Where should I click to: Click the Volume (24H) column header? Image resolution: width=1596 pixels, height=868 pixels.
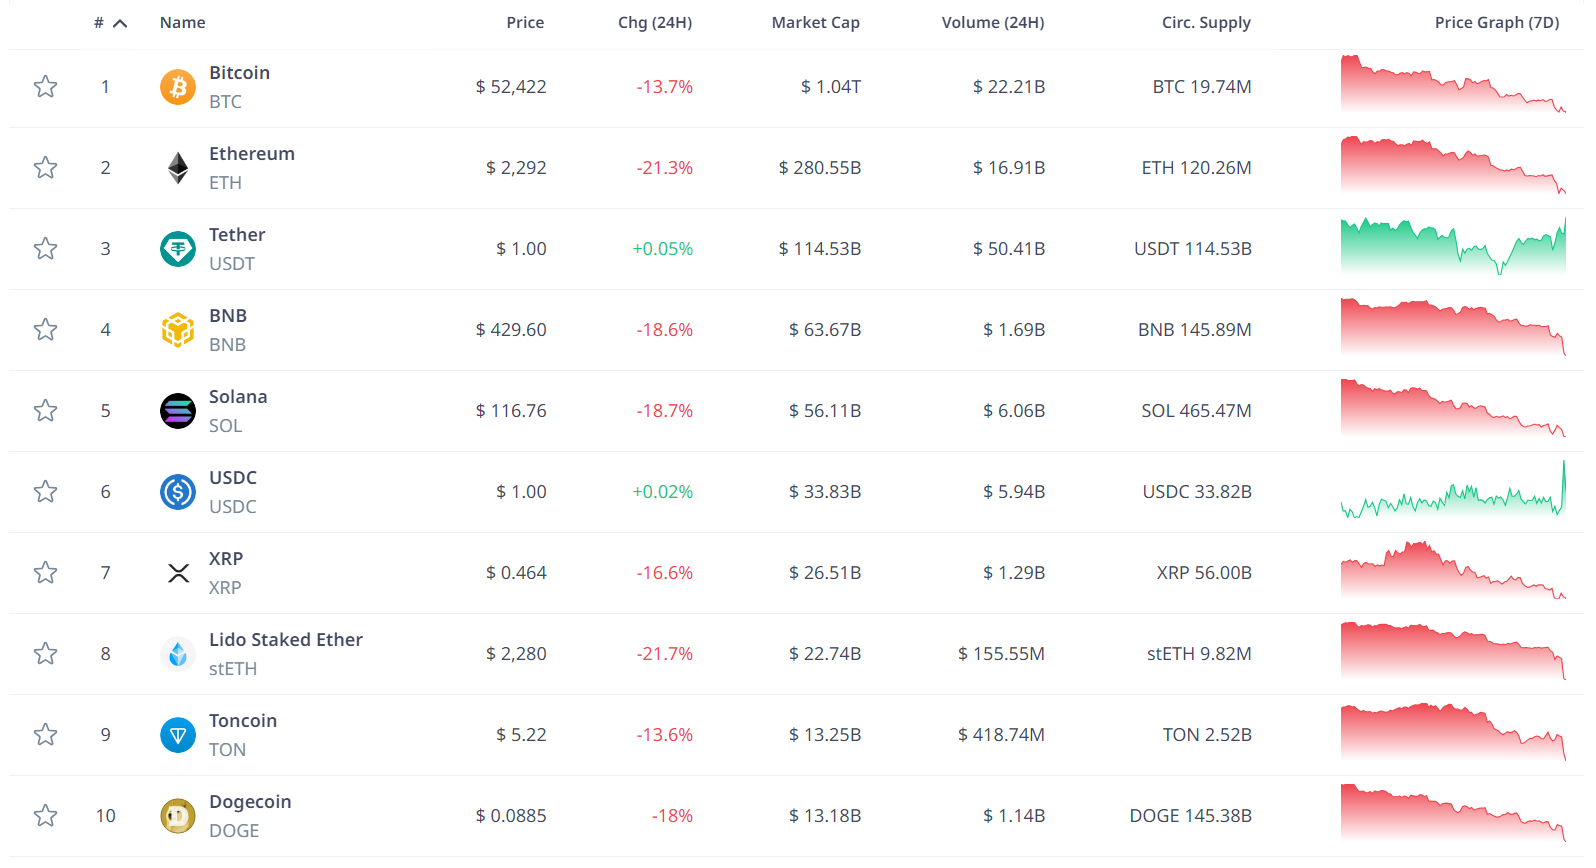point(992,22)
